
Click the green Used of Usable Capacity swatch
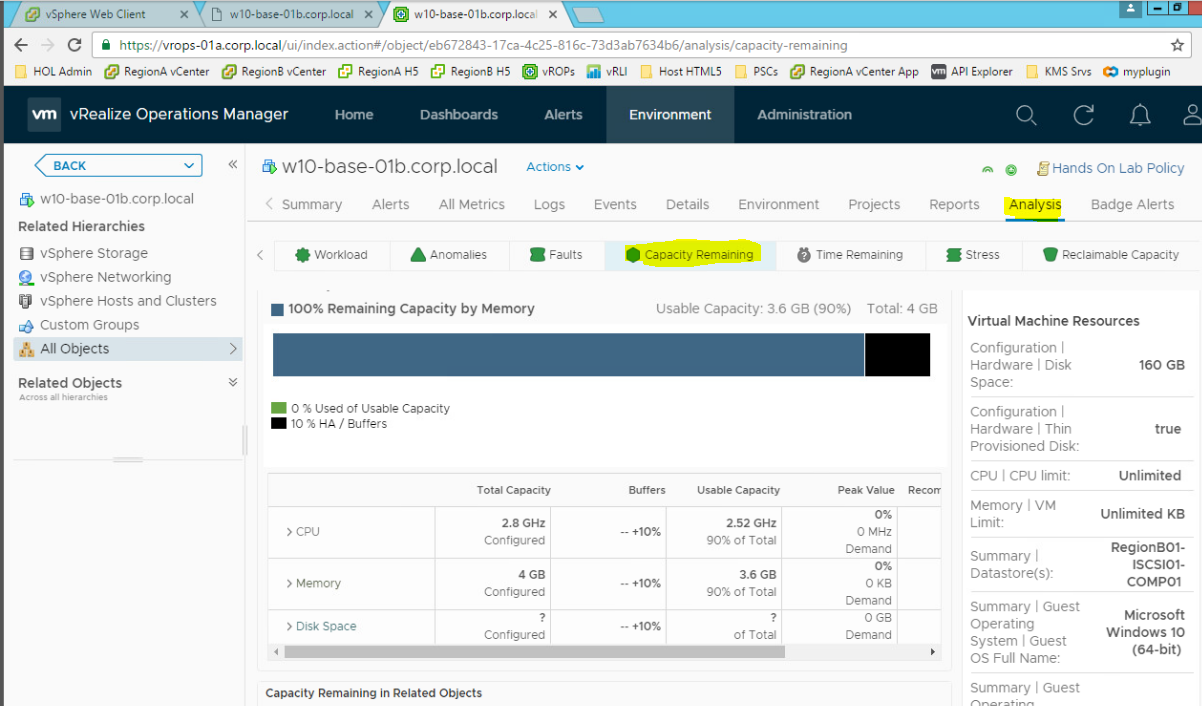pyautogui.click(x=278, y=408)
